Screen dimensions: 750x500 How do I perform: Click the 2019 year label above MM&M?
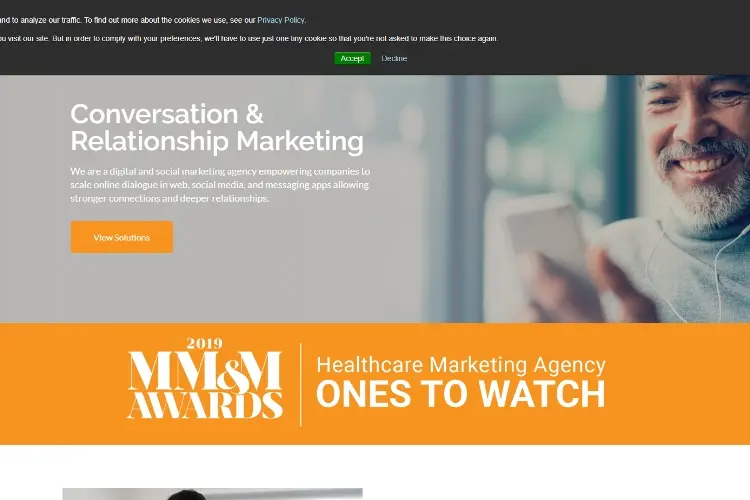[x=204, y=344]
